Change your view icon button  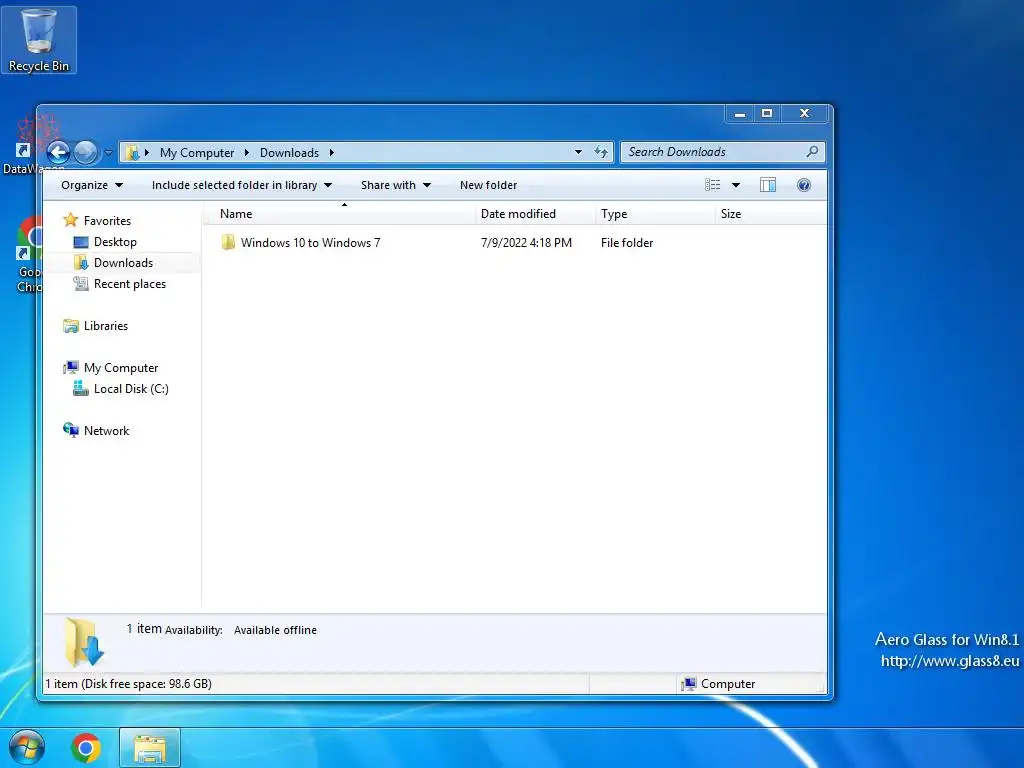712,185
